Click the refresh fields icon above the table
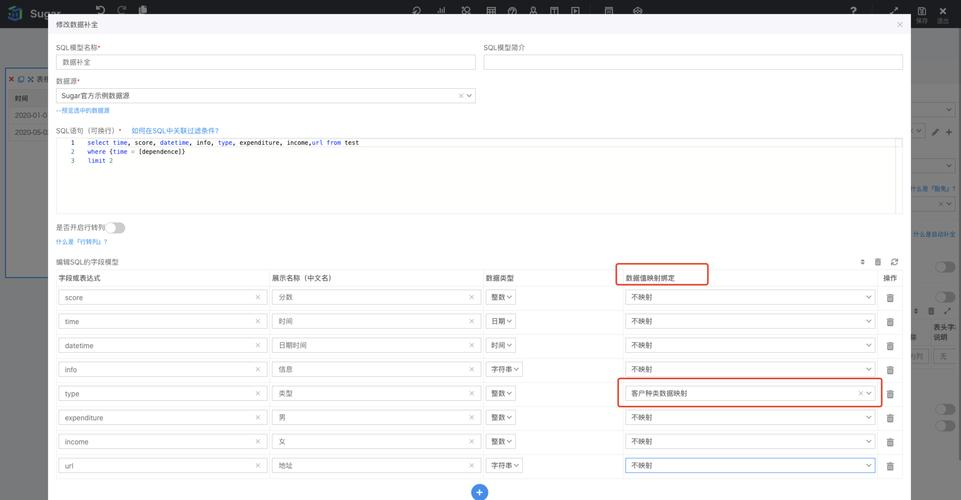This screenshot has height=500, width=961. [894, 262]
